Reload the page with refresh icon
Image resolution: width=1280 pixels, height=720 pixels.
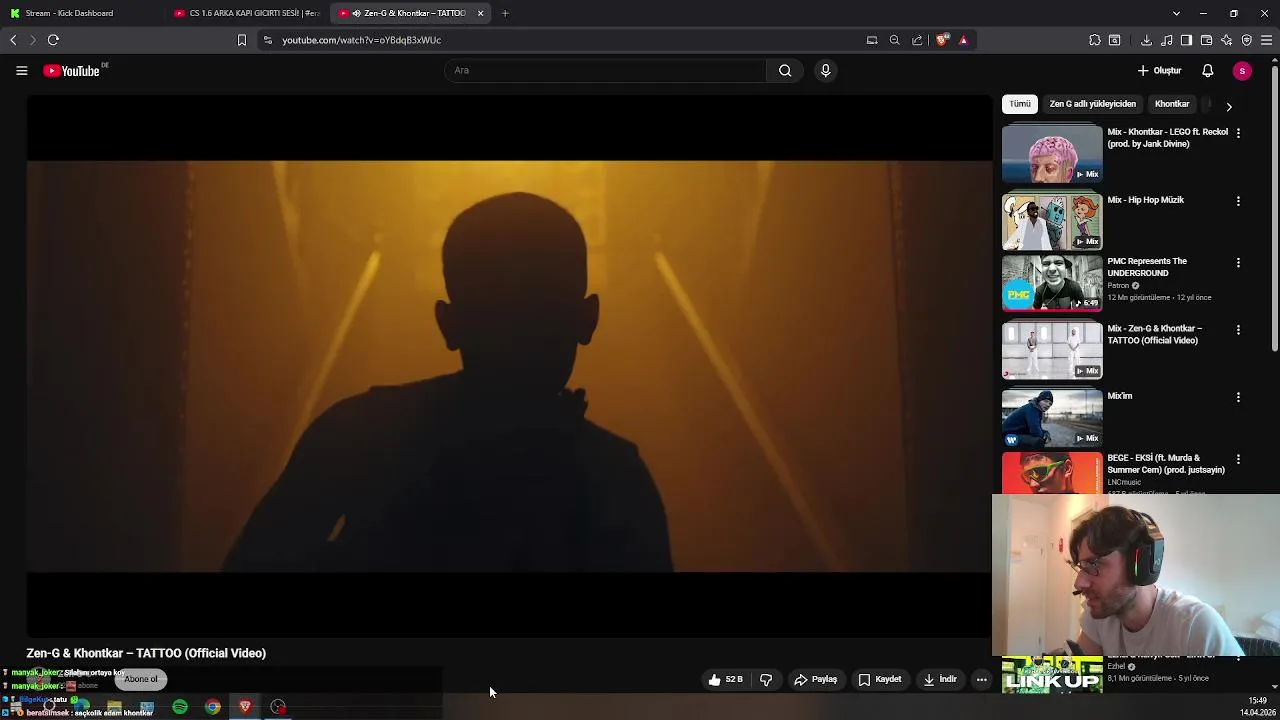pos(53,40)
